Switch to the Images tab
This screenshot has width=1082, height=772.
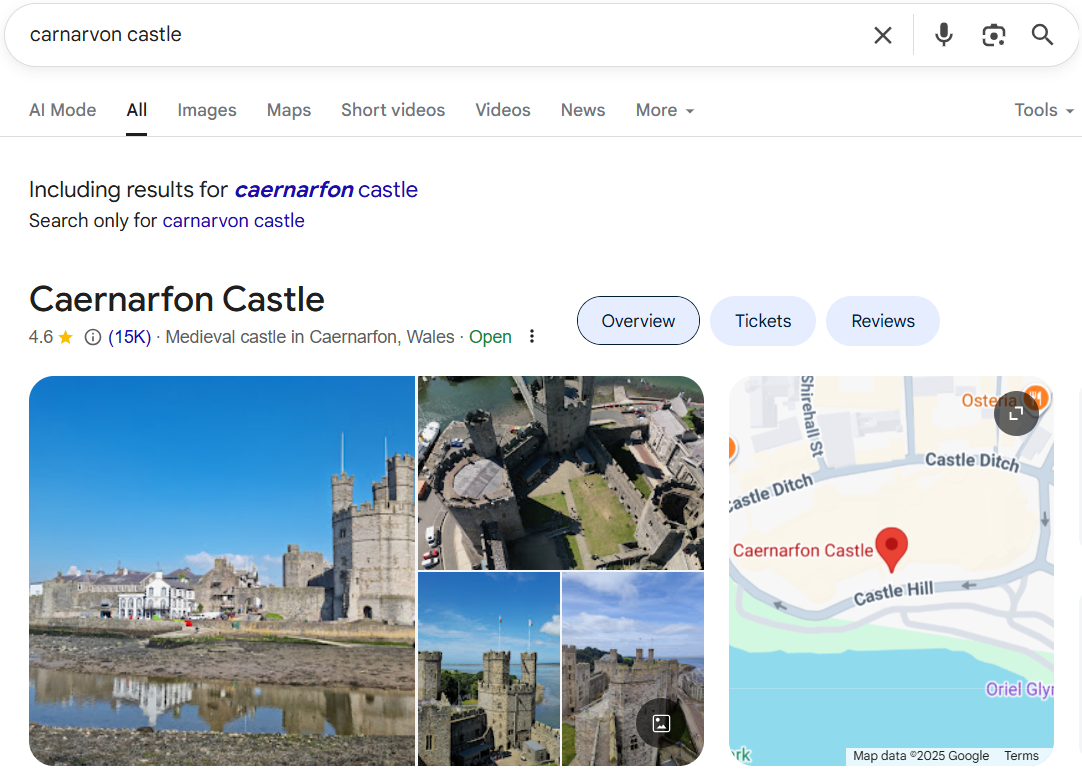tap(207, 110)
